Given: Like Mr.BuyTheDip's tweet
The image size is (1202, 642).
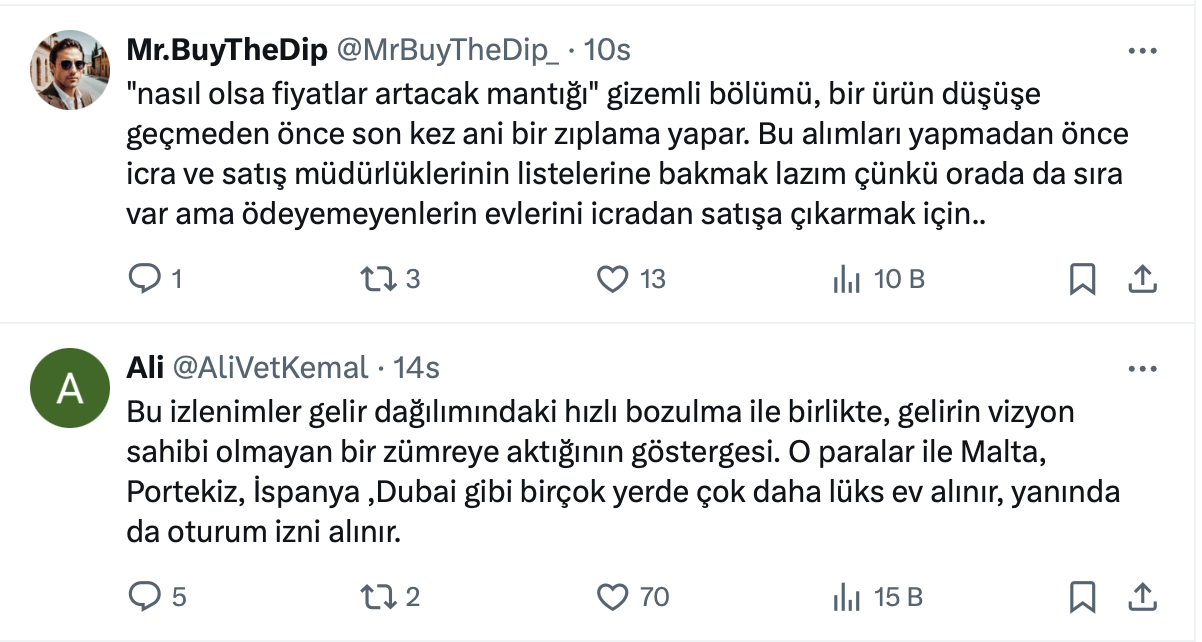Looking at the screenshot, I should [x=611, y=279].
